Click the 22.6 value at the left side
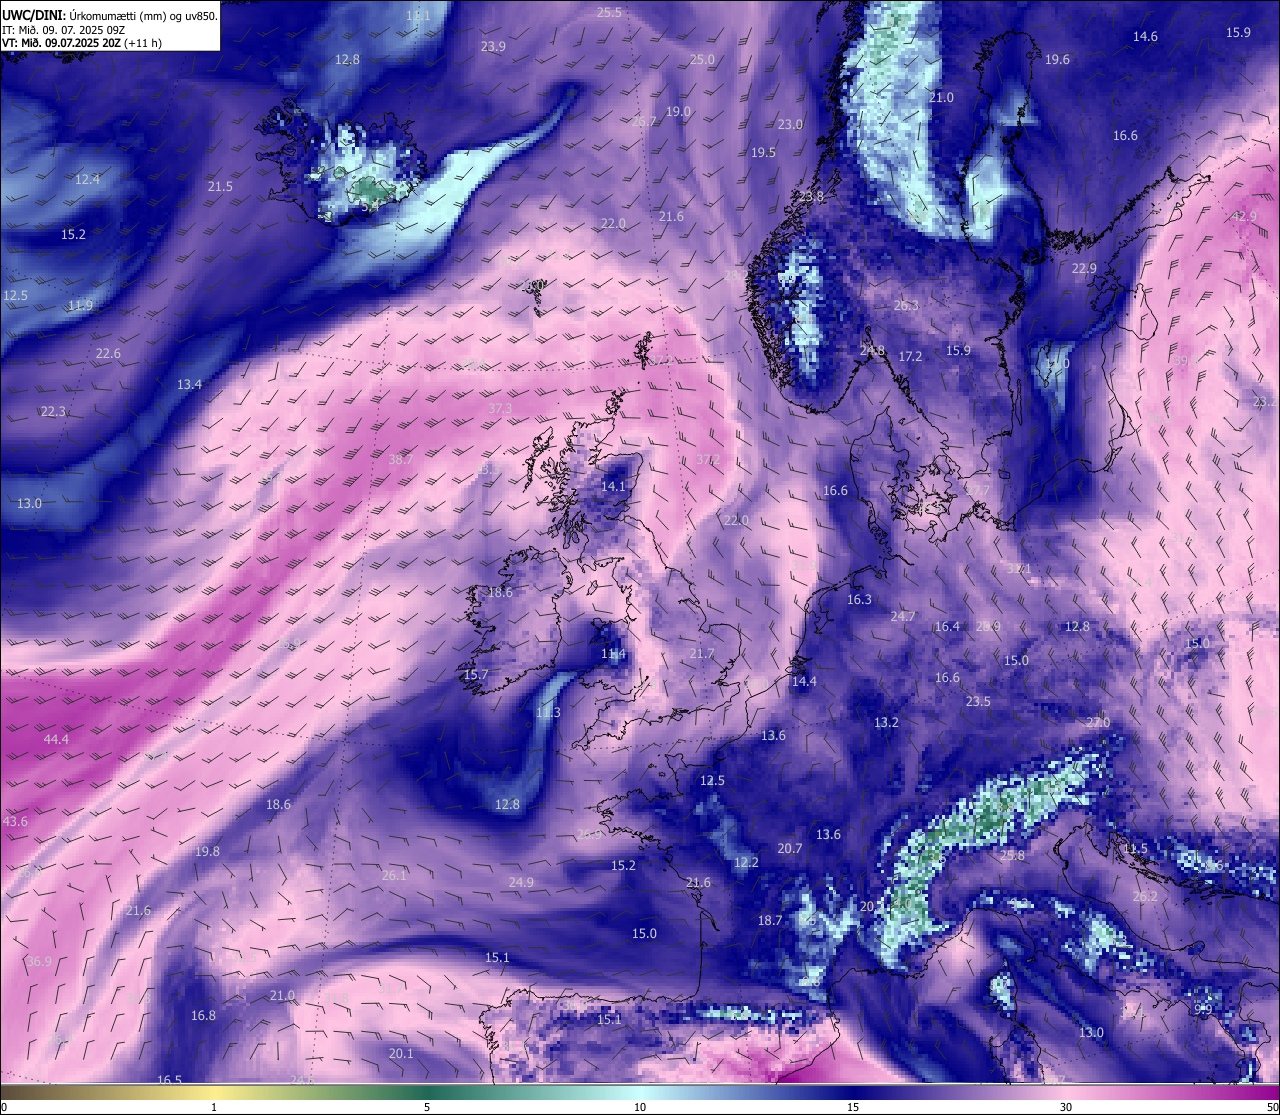1280x1115 pixels. [108, 353]
